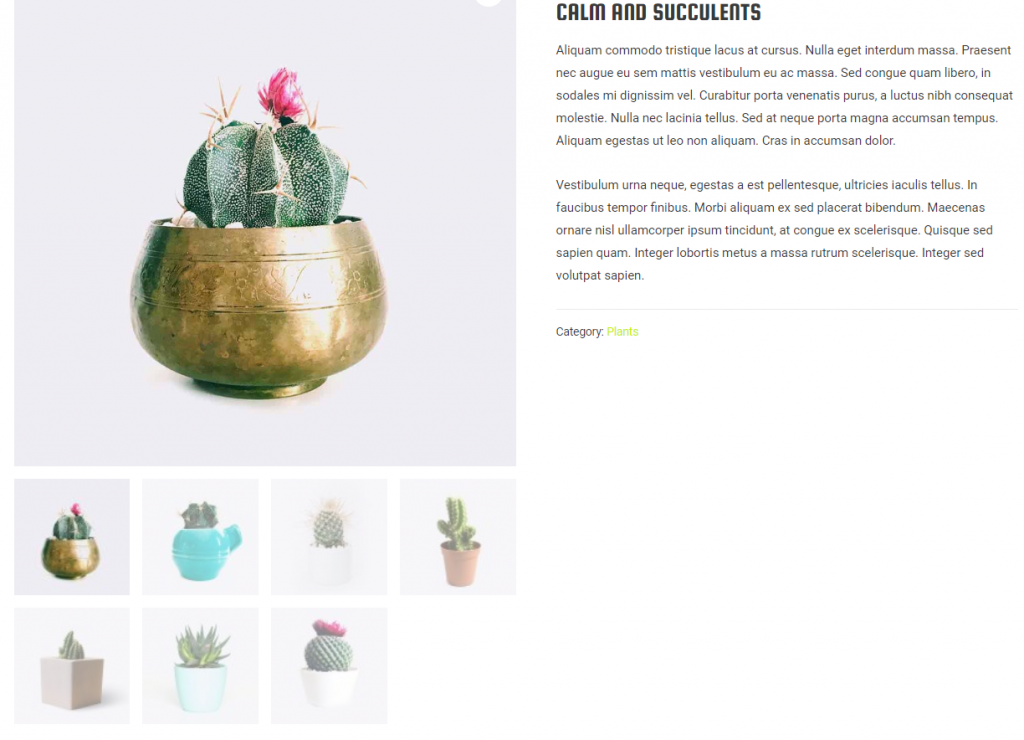Select the terracotta pot cactus thumbnail
The image size is (1024, 740).
458,537
